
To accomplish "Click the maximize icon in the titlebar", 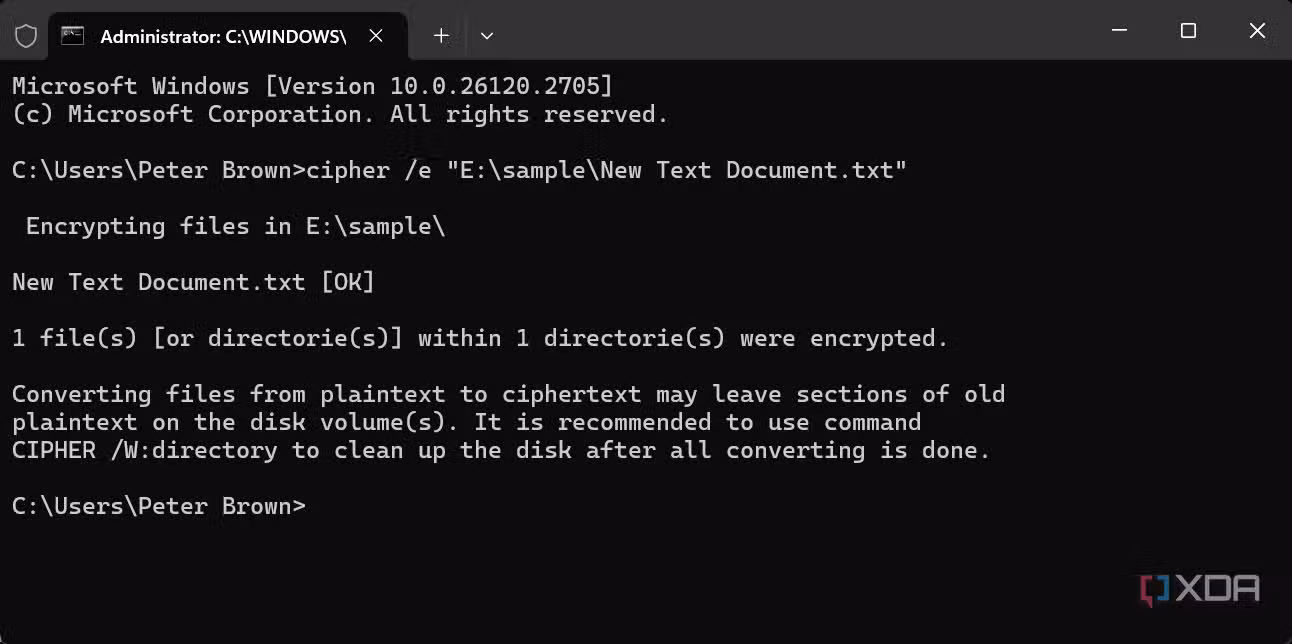I will click(1187, 31).
